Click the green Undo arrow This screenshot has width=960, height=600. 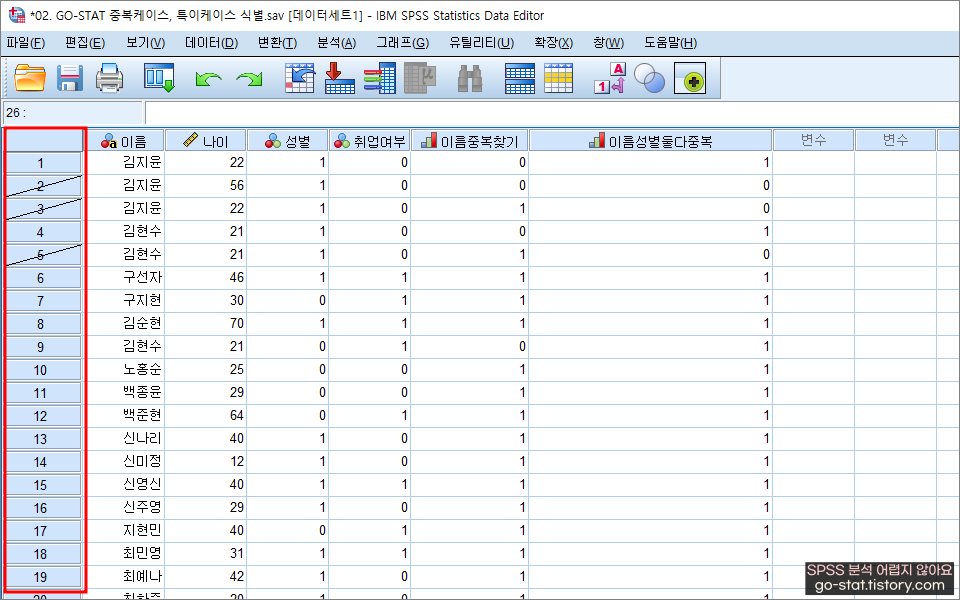click(208, 79)
